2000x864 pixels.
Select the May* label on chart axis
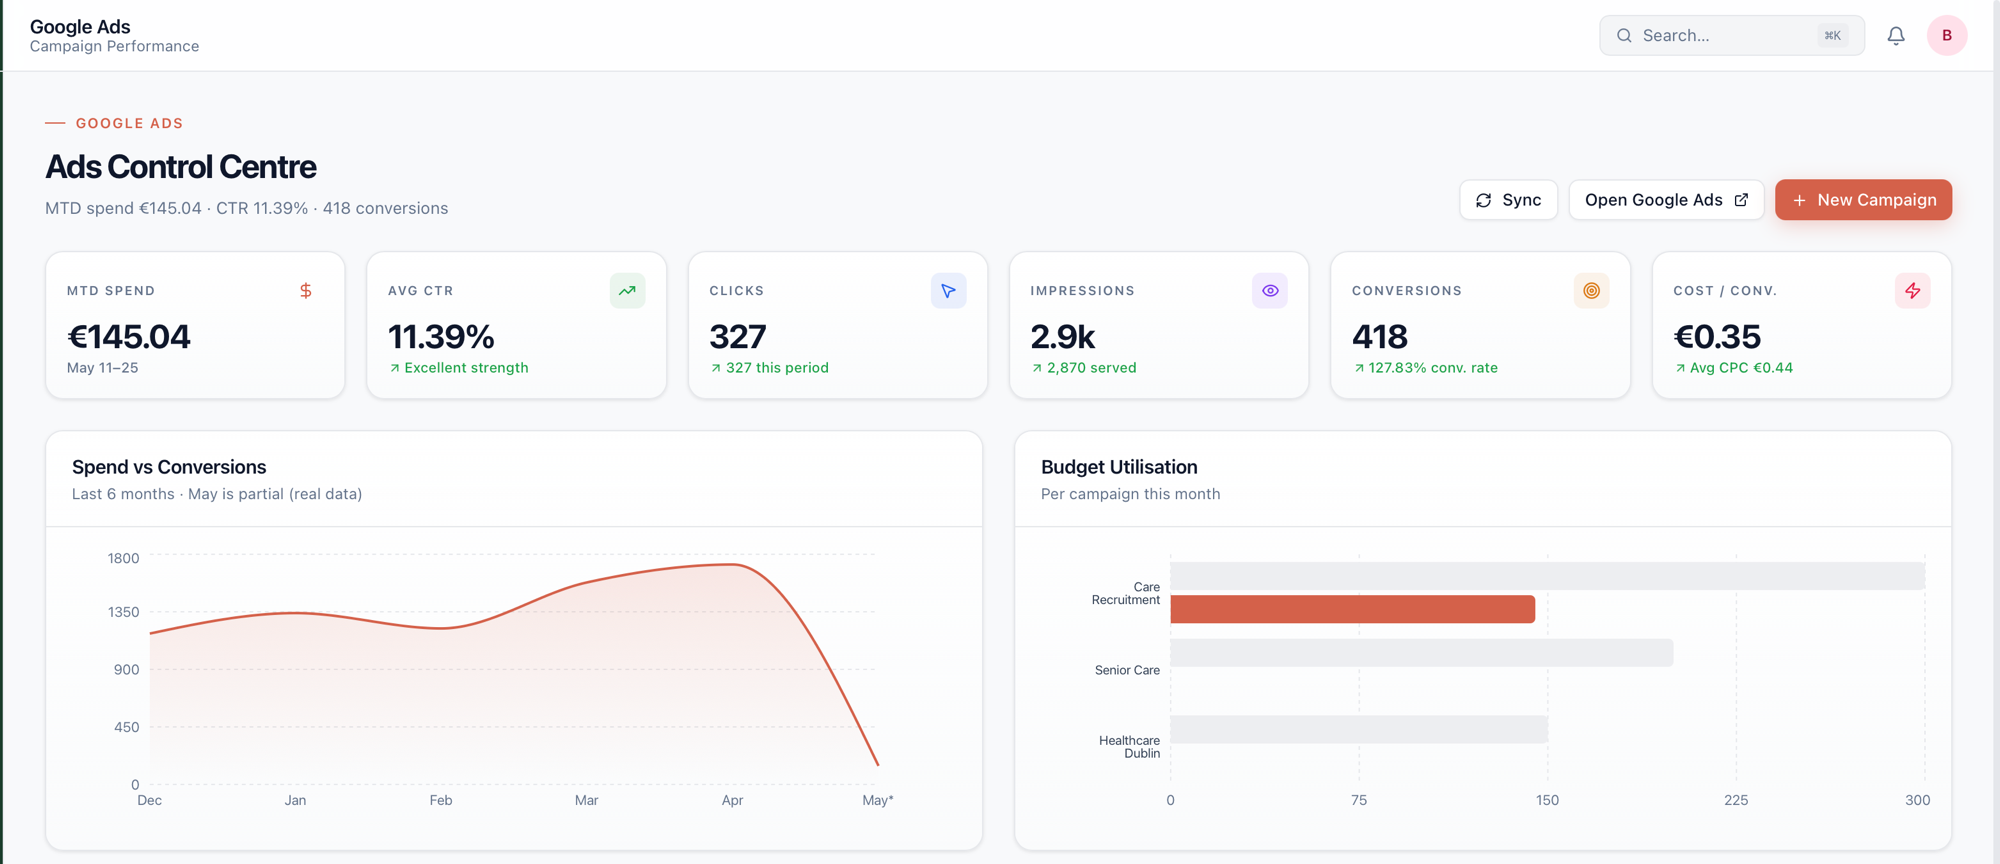(877, 800)
